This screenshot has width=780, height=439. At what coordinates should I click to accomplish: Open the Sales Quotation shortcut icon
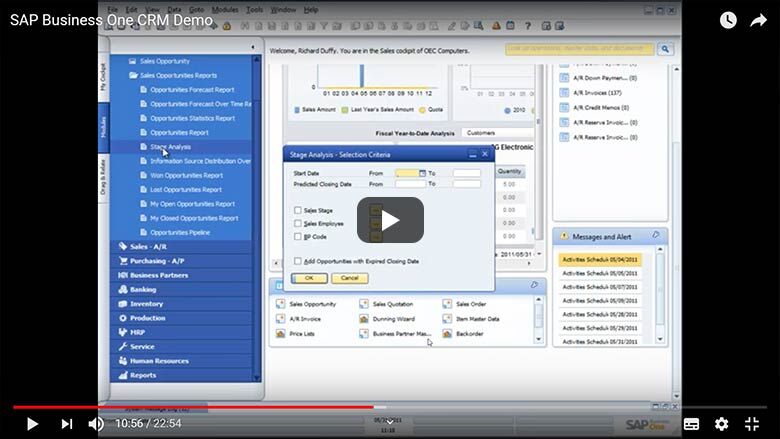tap(364, 304)
